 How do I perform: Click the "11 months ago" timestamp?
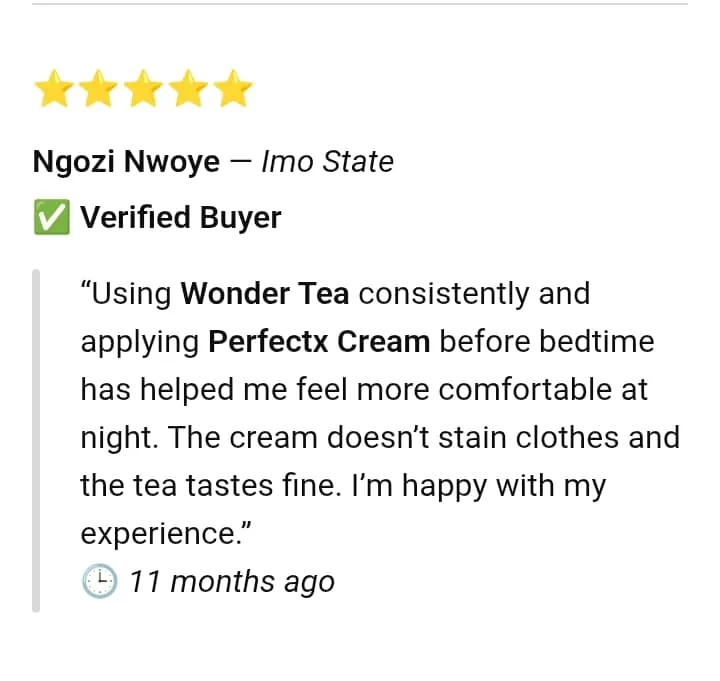click(x=232, y=581)
